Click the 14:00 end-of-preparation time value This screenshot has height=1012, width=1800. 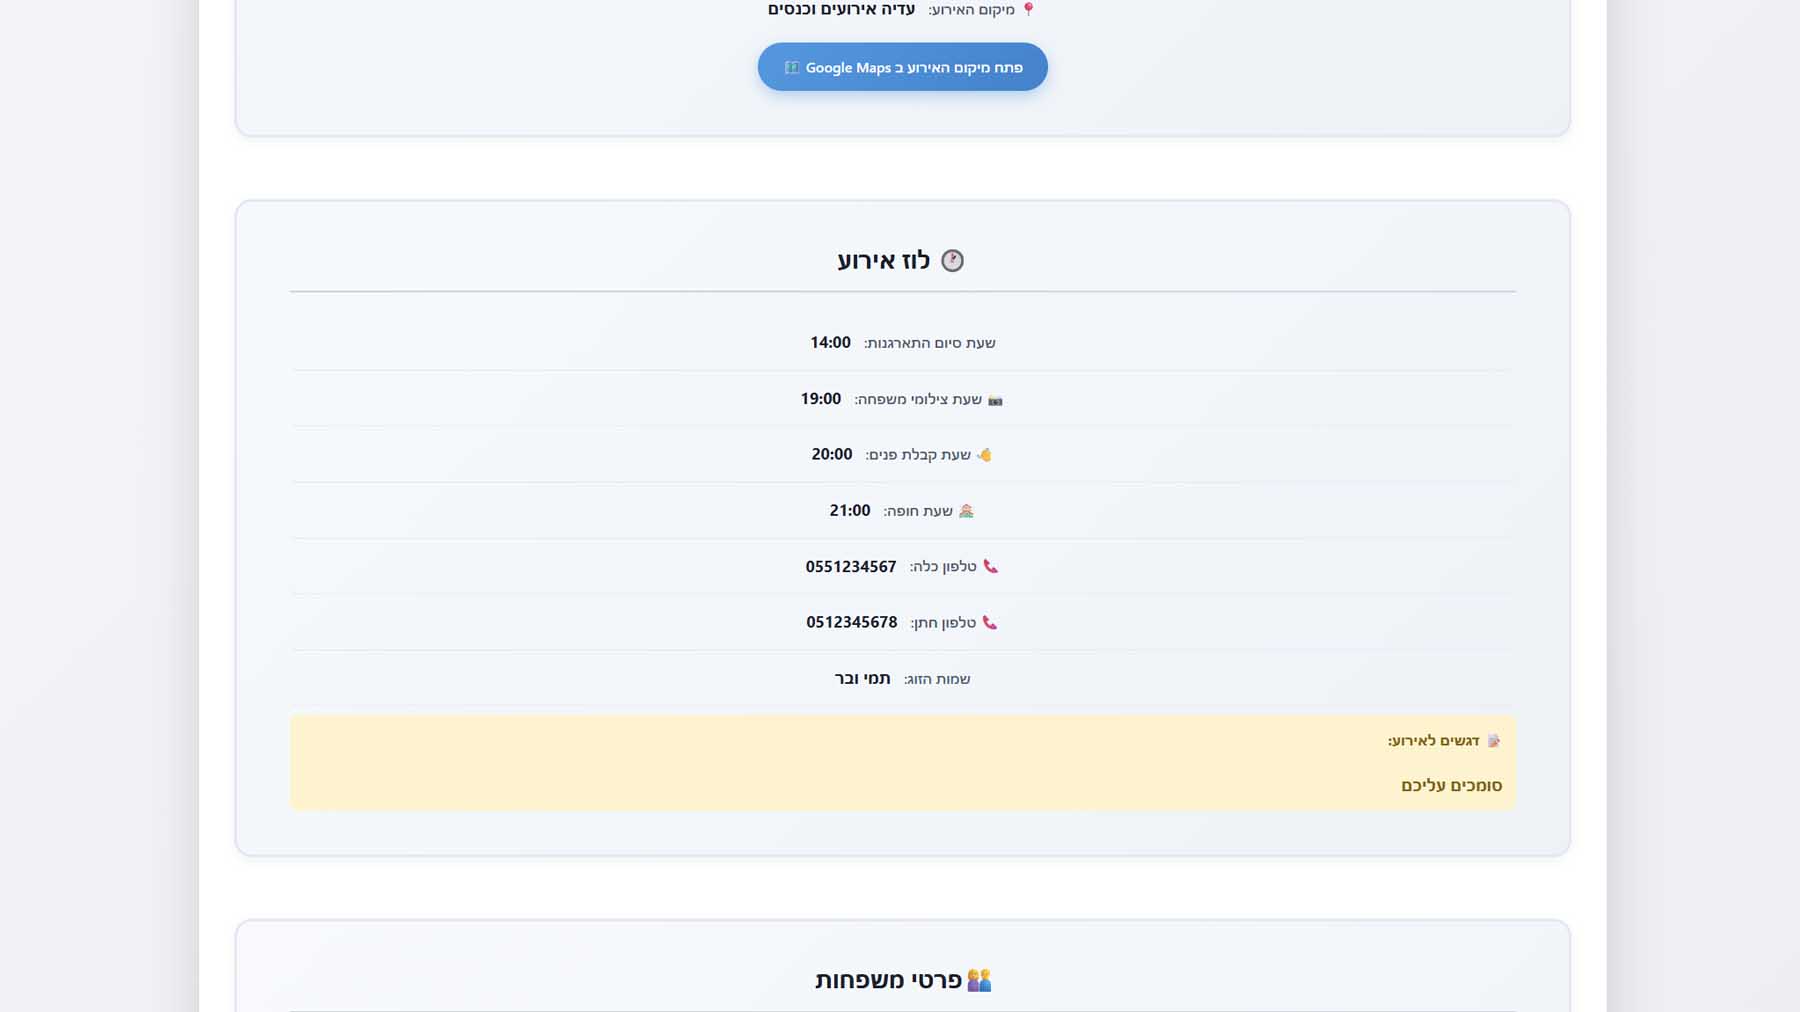pyautogui.click(x=830, y=343)
